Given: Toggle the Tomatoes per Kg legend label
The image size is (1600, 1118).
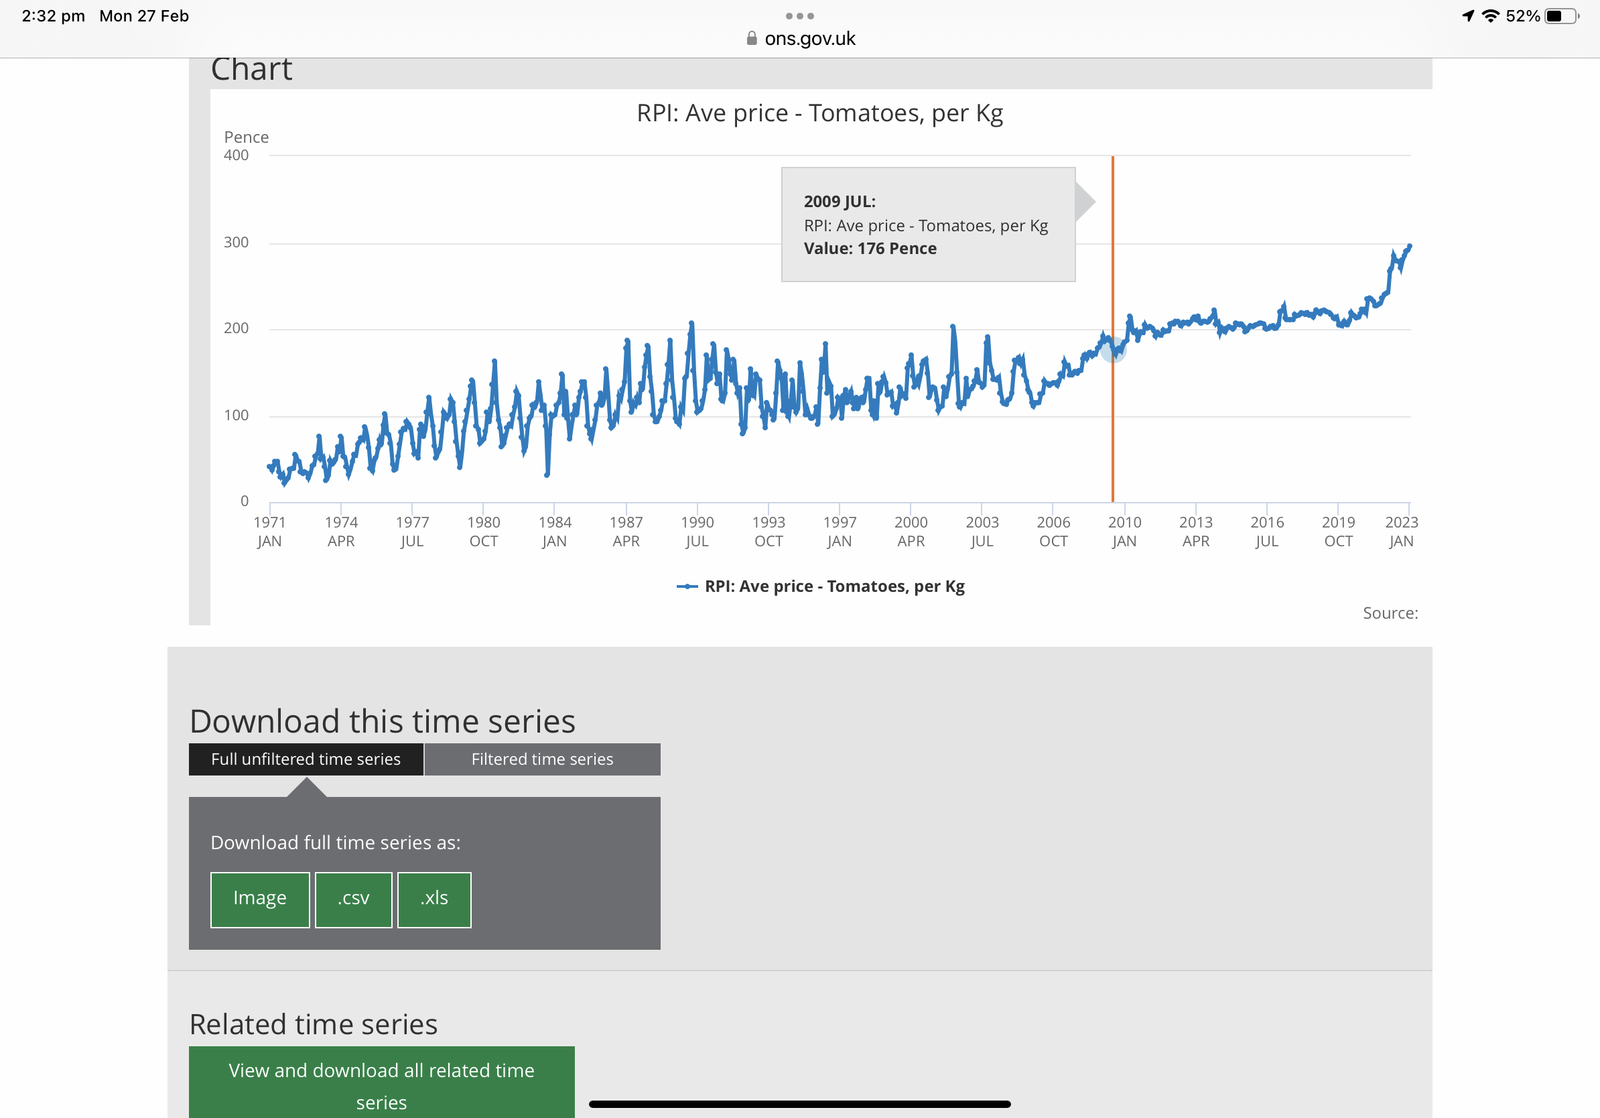Looking at the screenshot, I should [x=834, y=587].
